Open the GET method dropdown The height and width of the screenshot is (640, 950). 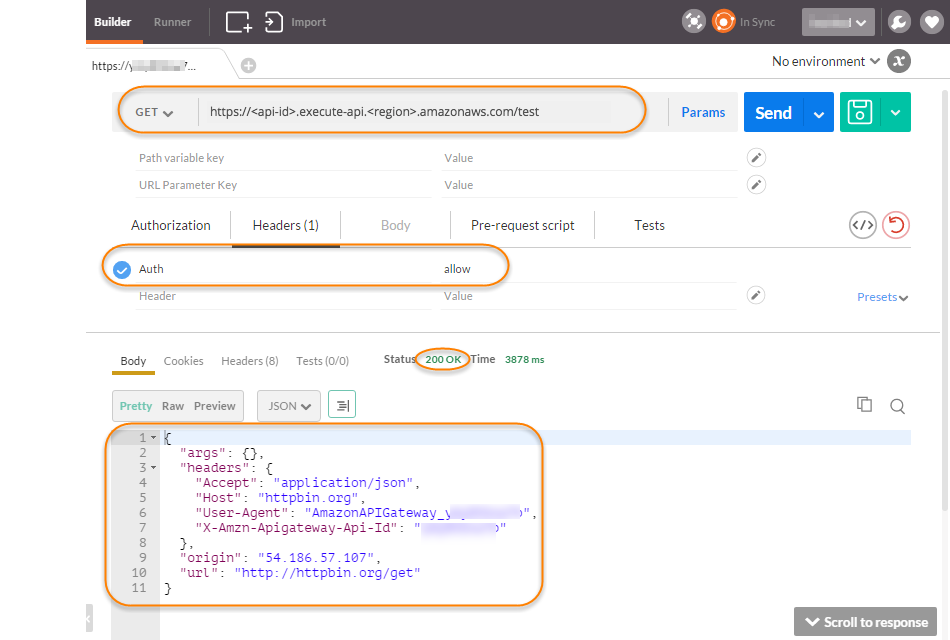pyautogui.click(x=156, y=112)
